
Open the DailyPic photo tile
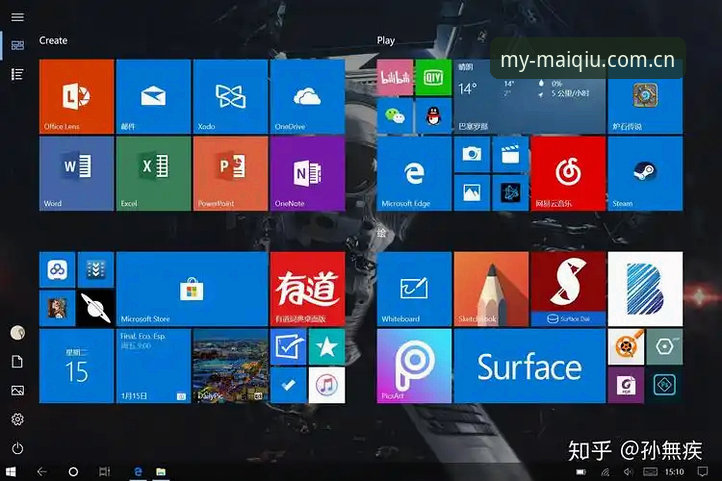pyautogui.click(x=230, y=366)
